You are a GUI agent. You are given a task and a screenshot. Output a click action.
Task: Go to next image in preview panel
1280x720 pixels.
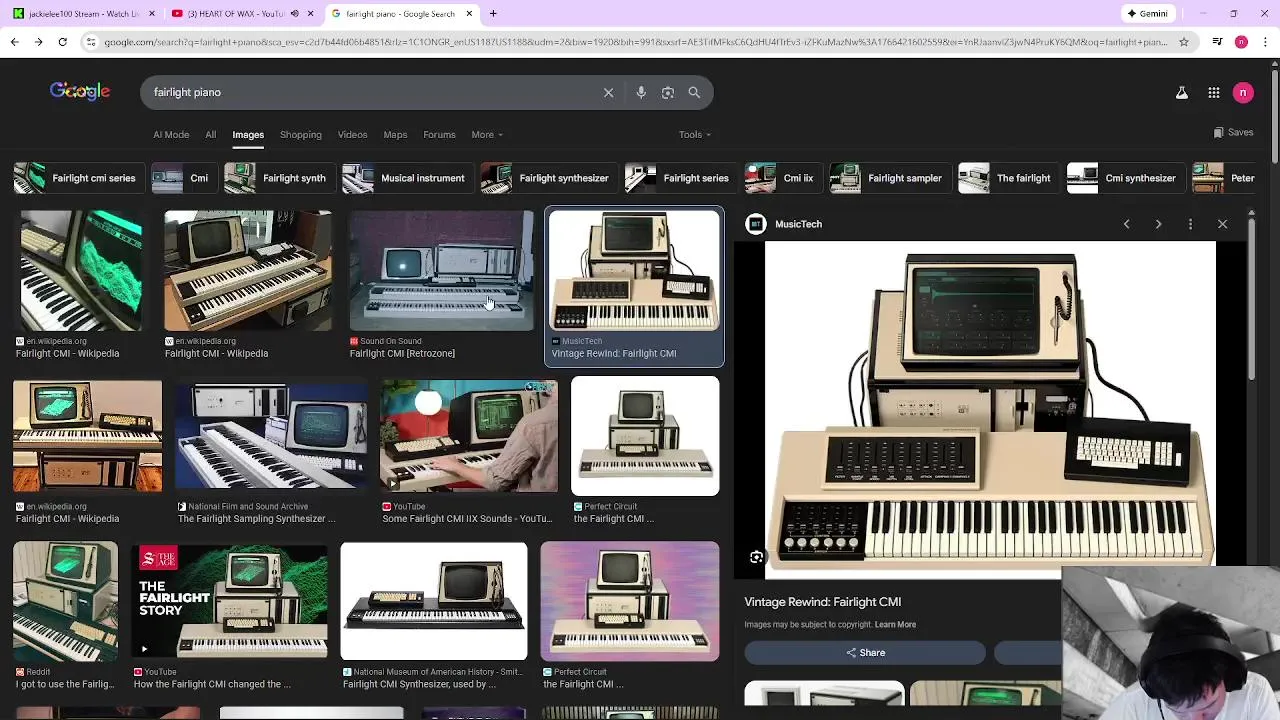(1158, 224)
